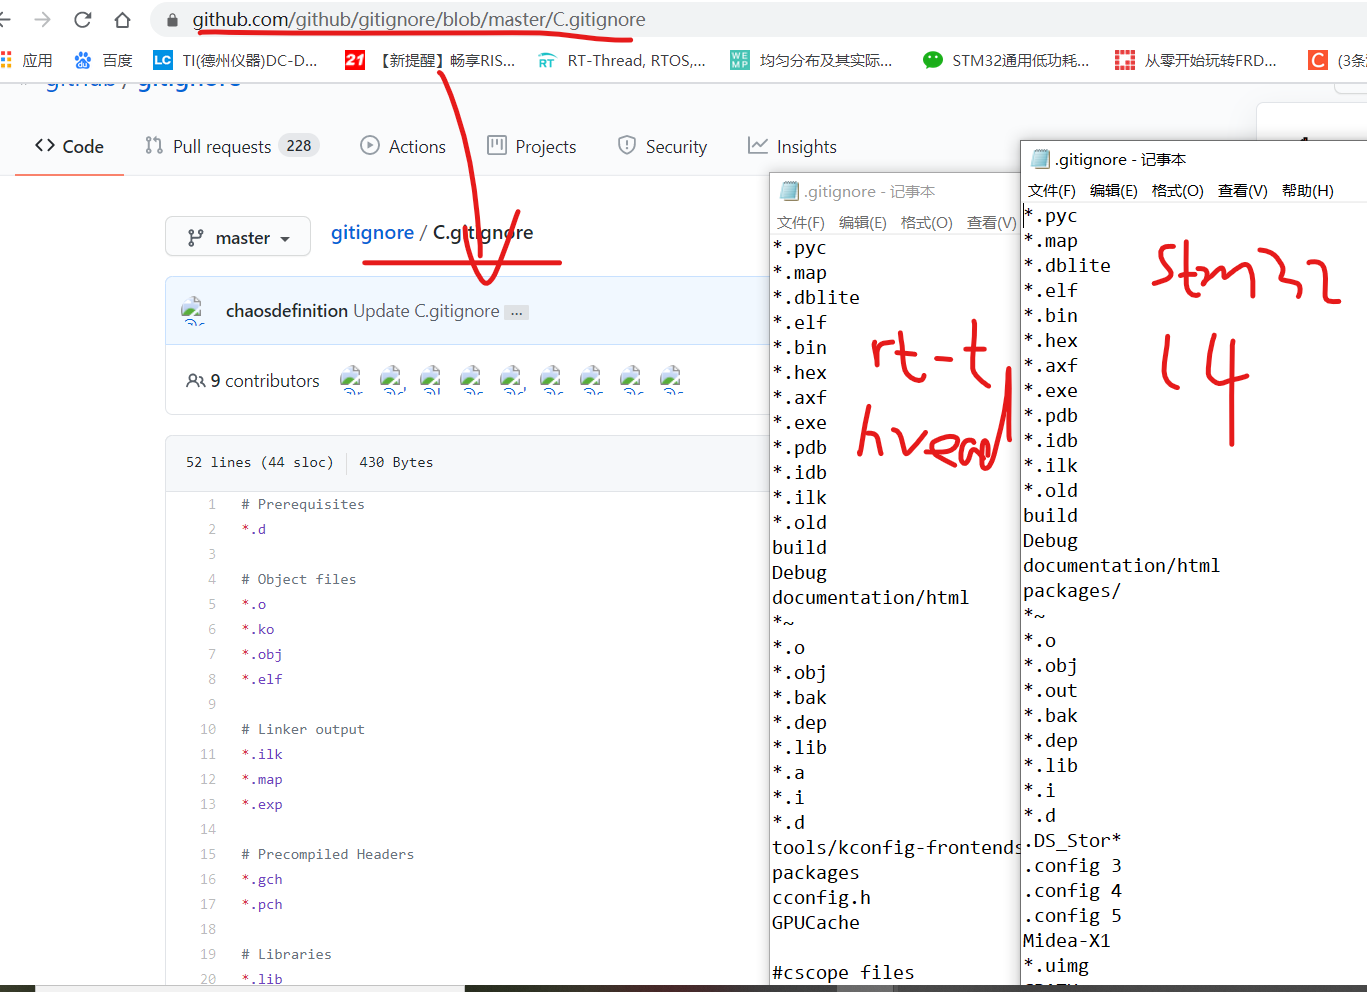Open the master branch dropdown
The height and width of the screenshot is (992, 1367).
click(238, 237)
